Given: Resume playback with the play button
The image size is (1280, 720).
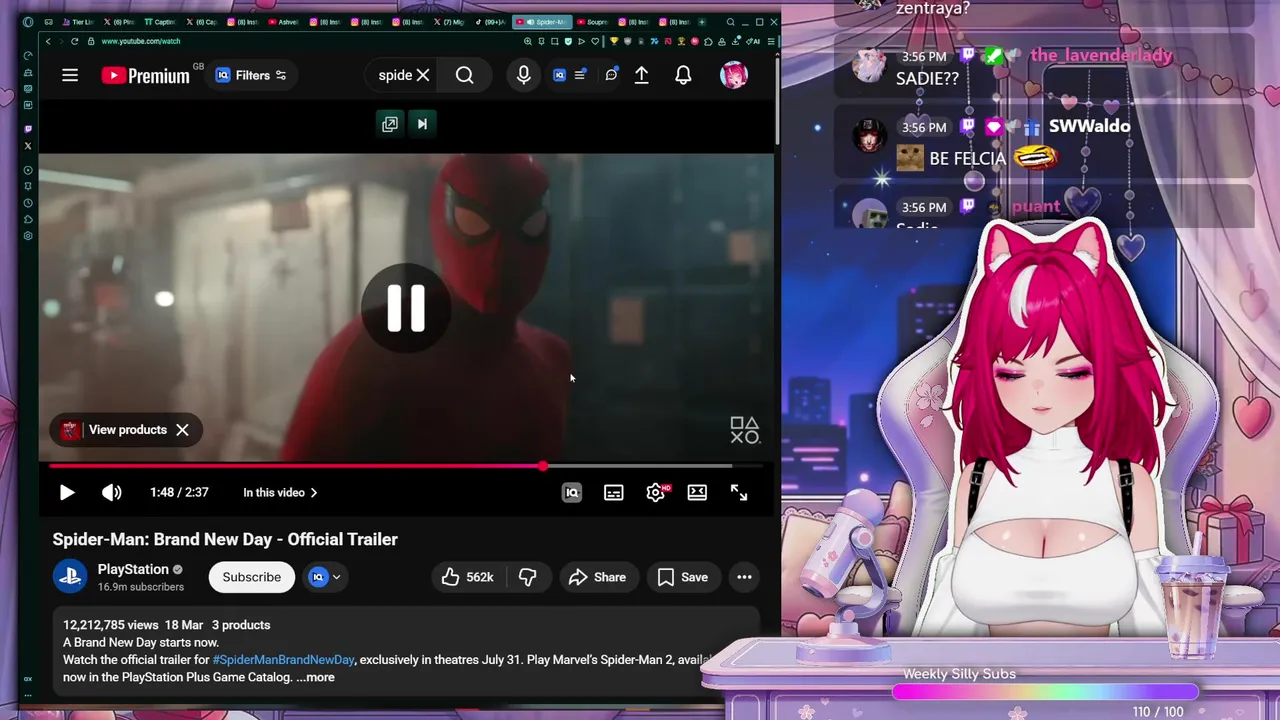Looking at the screenshot, I should pos(67,492).
